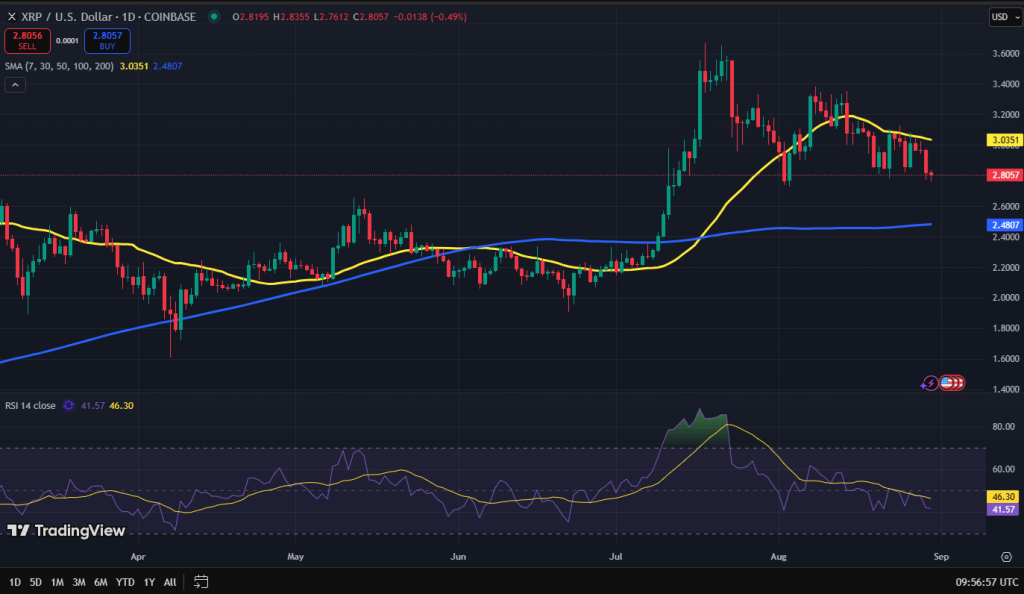
Task: Click the XRP / U.S. Dollar symbol title
Action: coord(108,17)
